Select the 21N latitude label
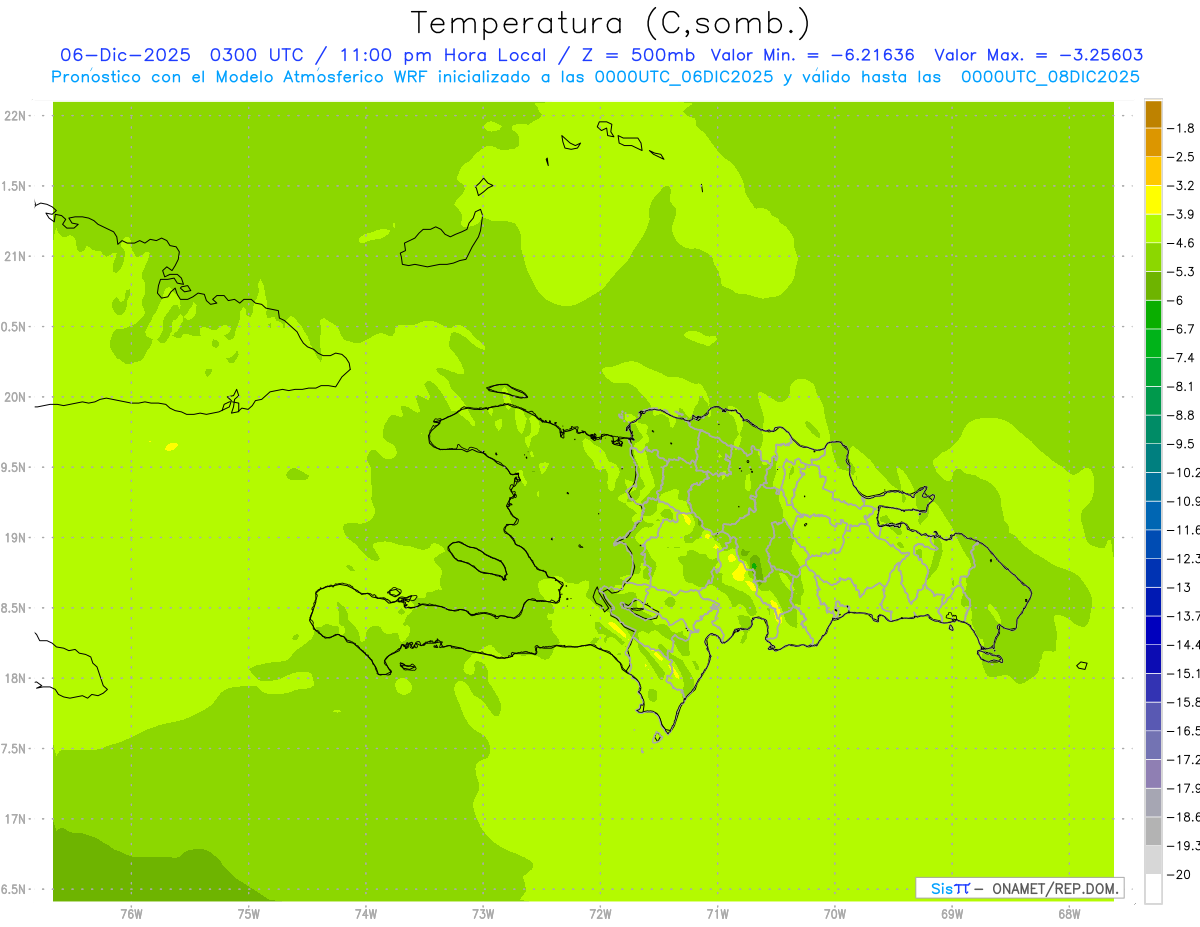Screen dimensions: 1200x927 pyautogui.click(x=15, y=256)
